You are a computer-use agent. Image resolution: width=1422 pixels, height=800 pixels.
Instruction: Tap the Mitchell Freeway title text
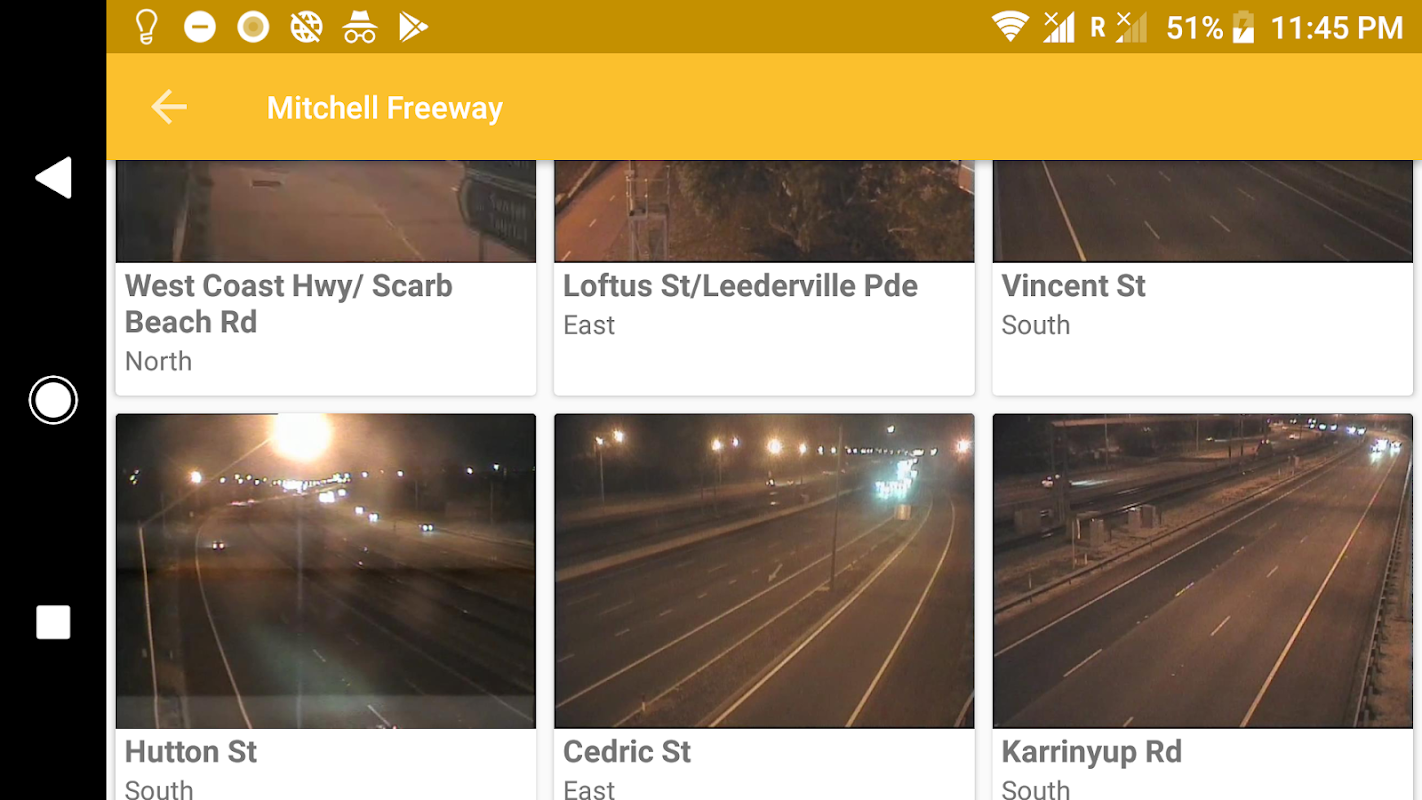(x=385, y=108)
